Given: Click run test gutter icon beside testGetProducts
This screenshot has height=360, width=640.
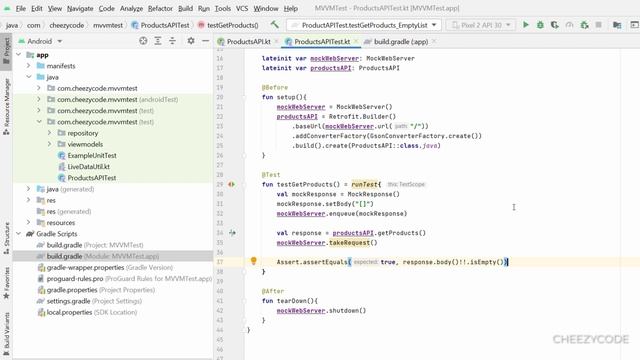Looking at the screenshot, I should 231,184.
